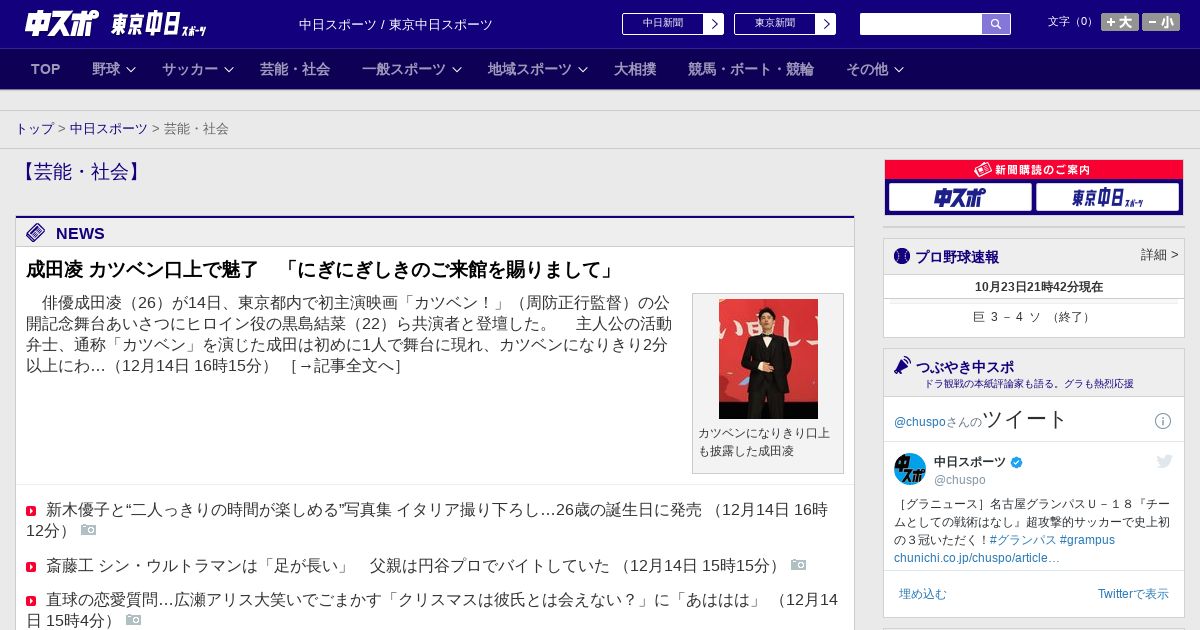Click the 中スポ logo in the header
Image resolution: width=1200 pixels, height=630 pixels.
click(x=61, y=23)
